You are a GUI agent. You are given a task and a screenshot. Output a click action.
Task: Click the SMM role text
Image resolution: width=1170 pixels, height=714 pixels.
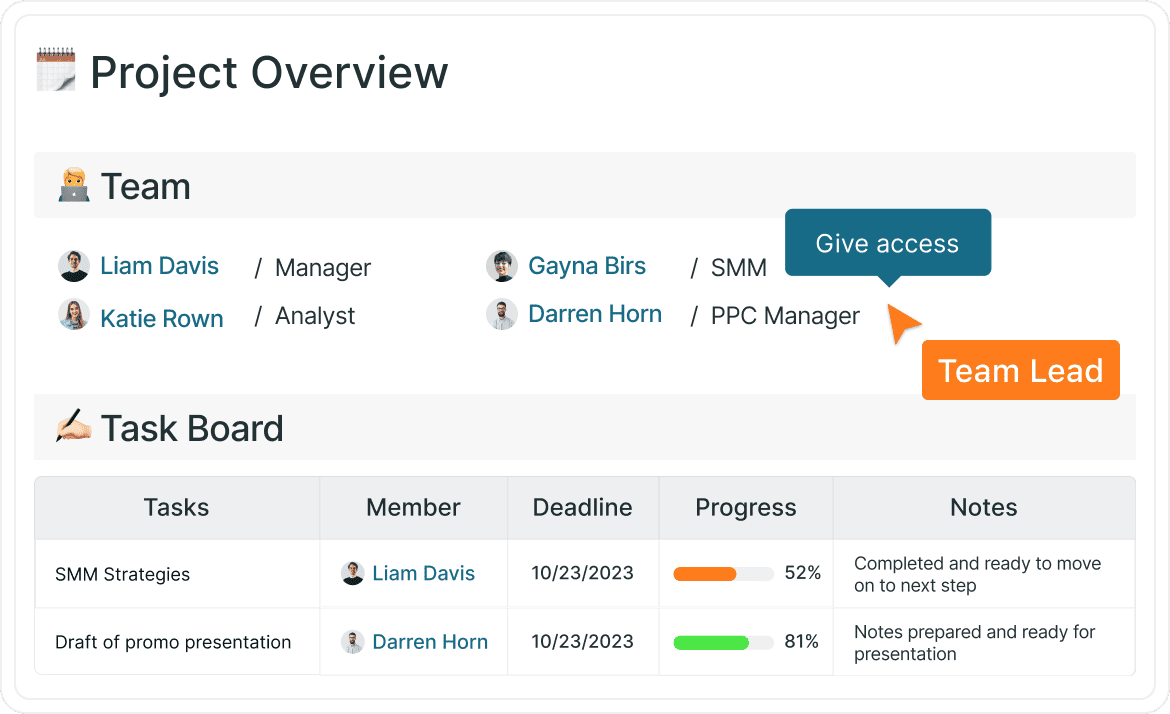(x=739, y=267)
